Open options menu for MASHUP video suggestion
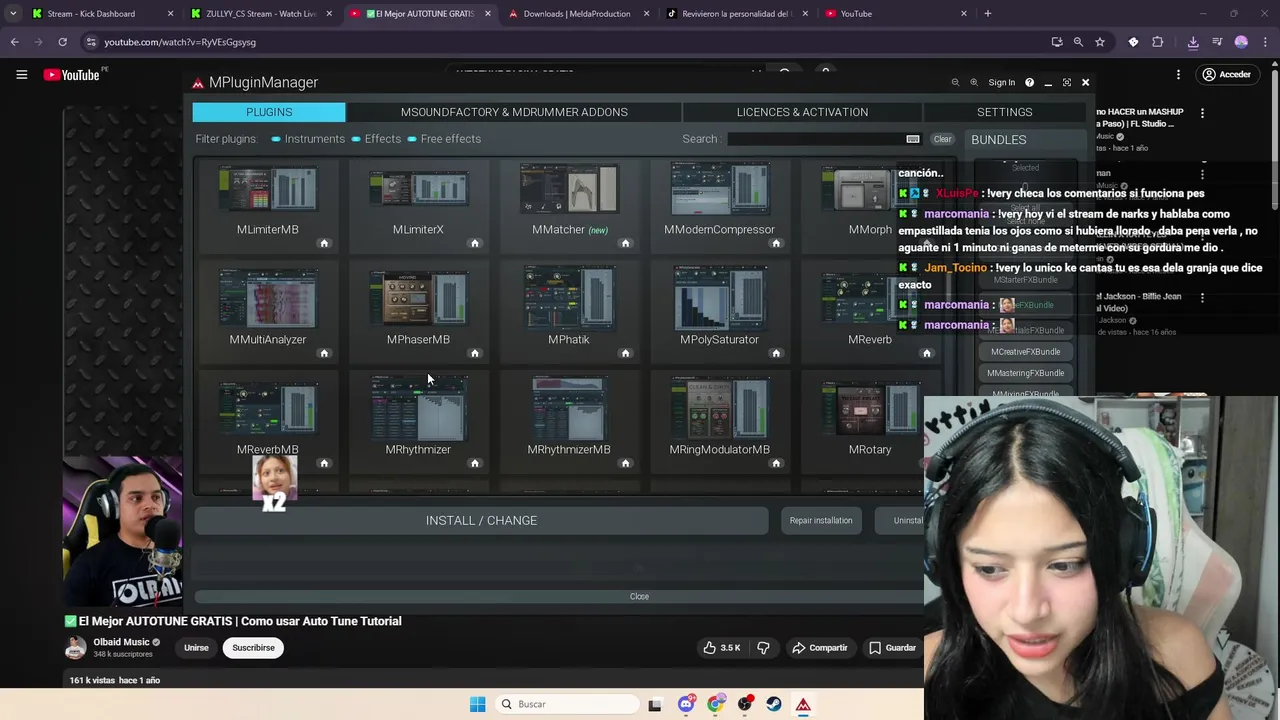The image size is (1280, 720). coord(1202,113)
